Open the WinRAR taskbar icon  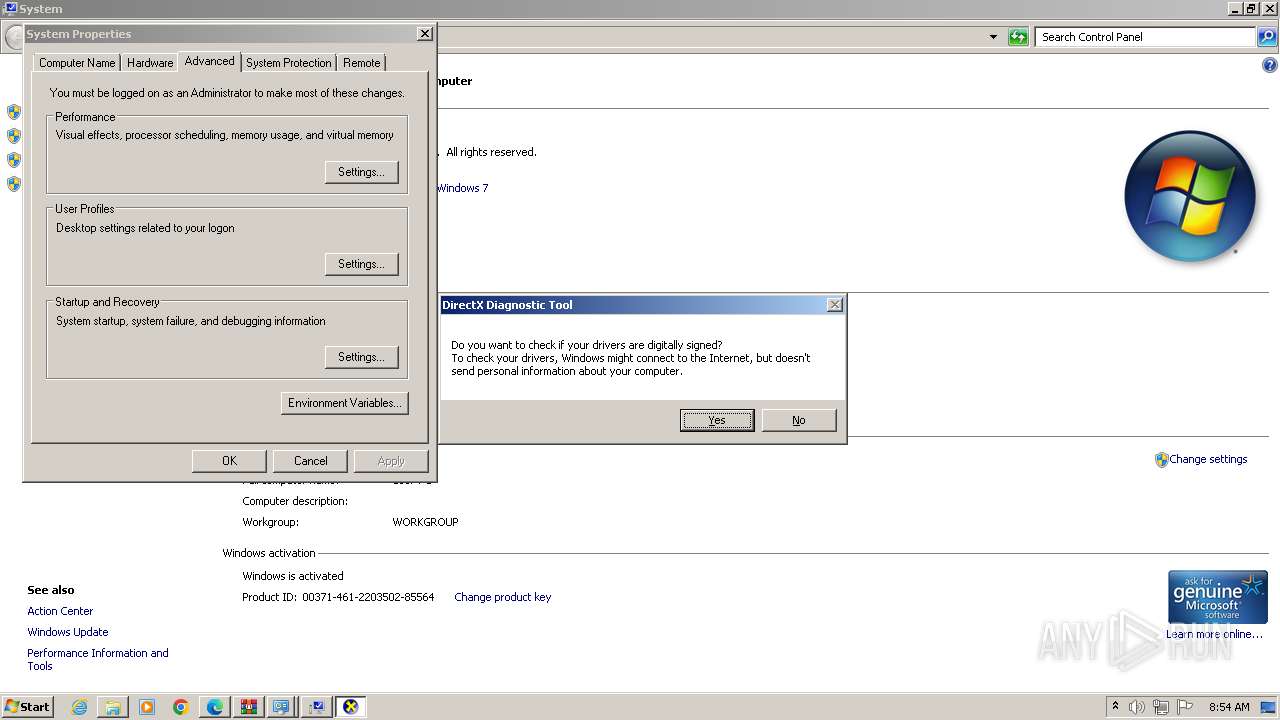[x=249, y=707]
